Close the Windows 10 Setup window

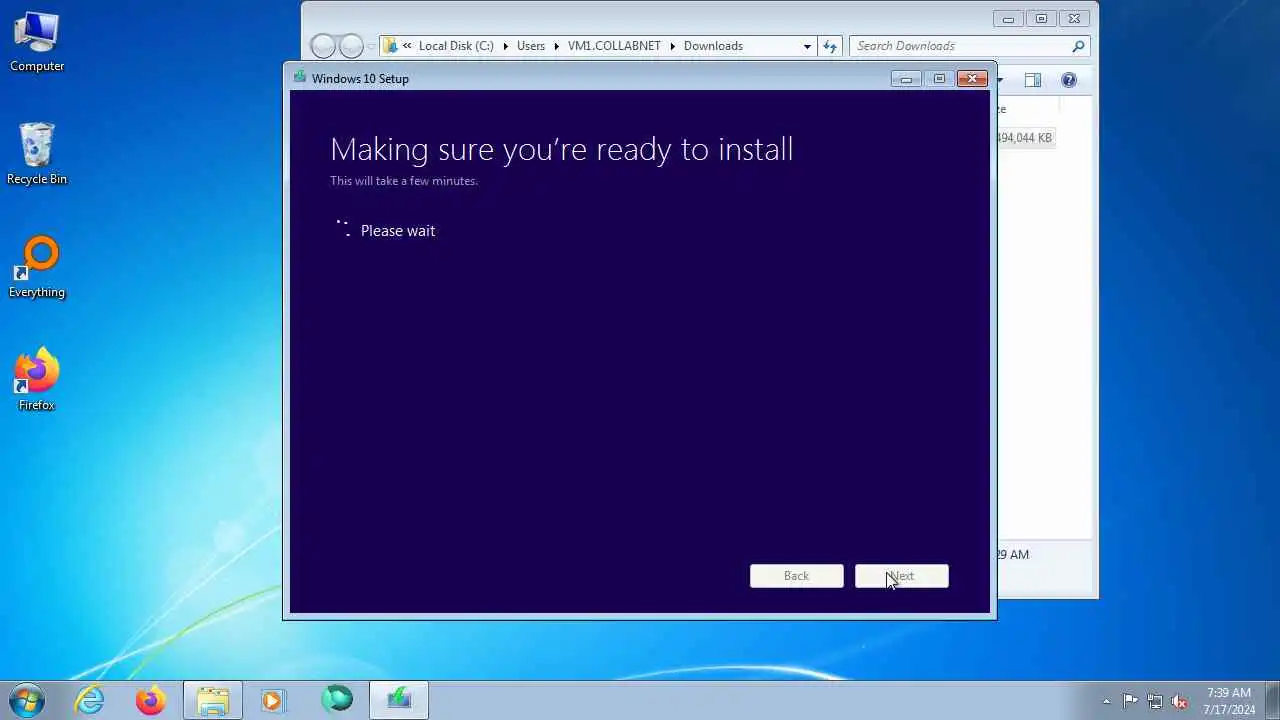coord(972,79)
